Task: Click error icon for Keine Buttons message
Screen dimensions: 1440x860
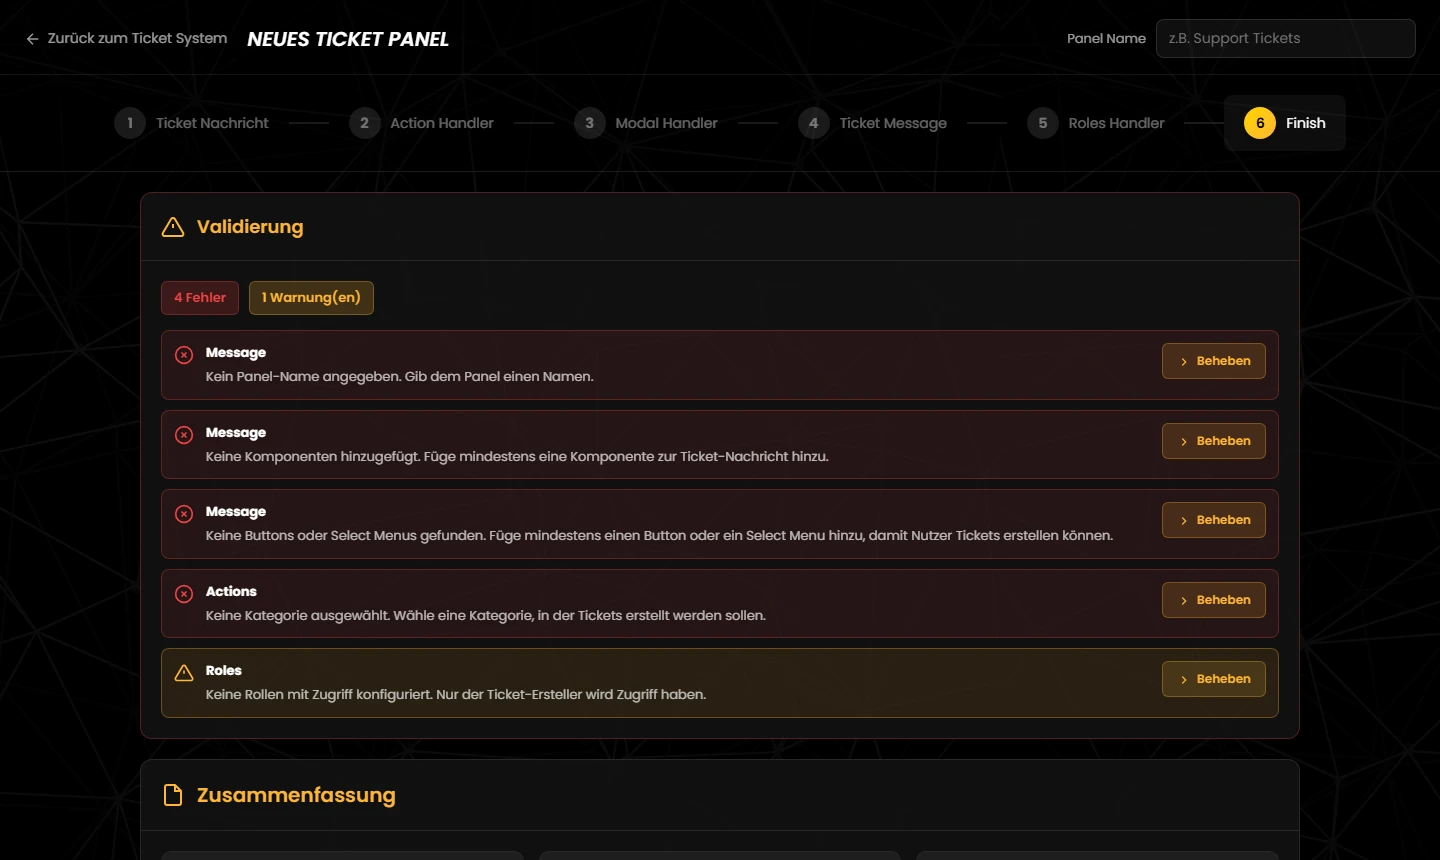Action: pos(184,514)
